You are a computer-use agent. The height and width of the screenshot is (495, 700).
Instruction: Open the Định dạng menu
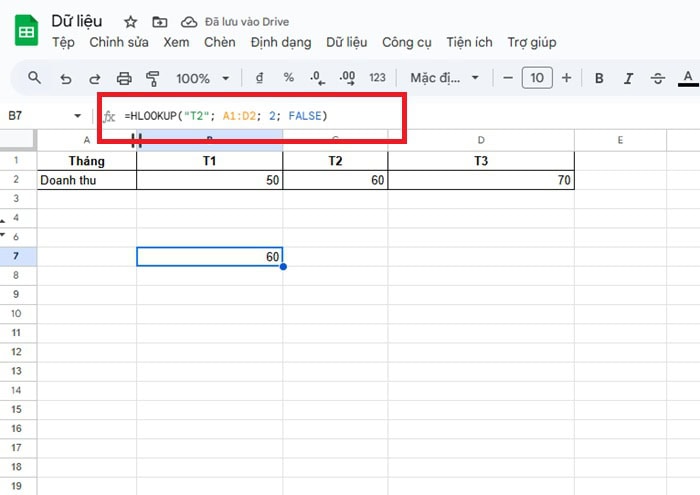coord(281,42)
